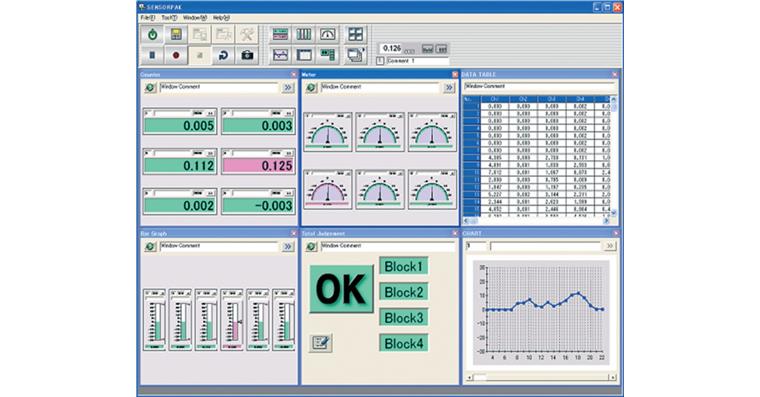Viewport: 760px width, 397px height.
Task: Click the green power connect icon
Action: pyautogui.click(x=152, y=34)
